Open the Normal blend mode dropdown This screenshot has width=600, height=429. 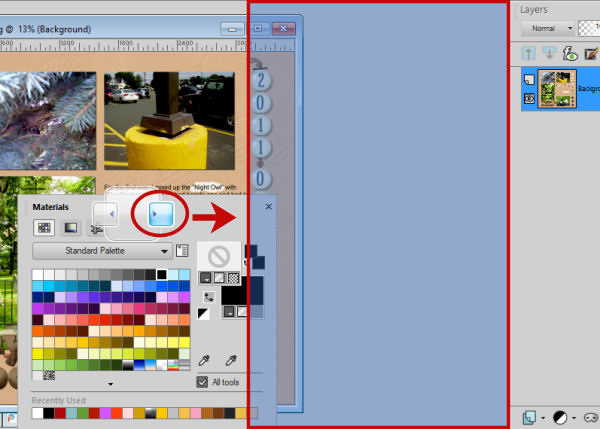(548, 29)
